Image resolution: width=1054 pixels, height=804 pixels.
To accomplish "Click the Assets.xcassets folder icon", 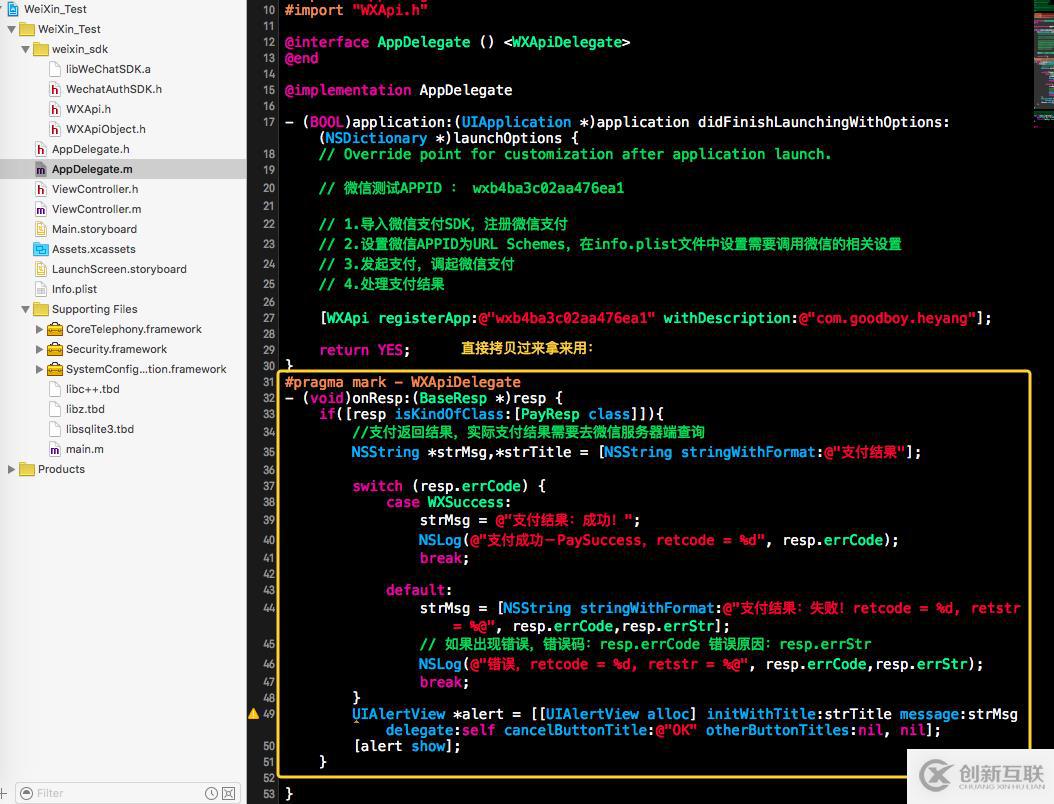I will (41, 249).
